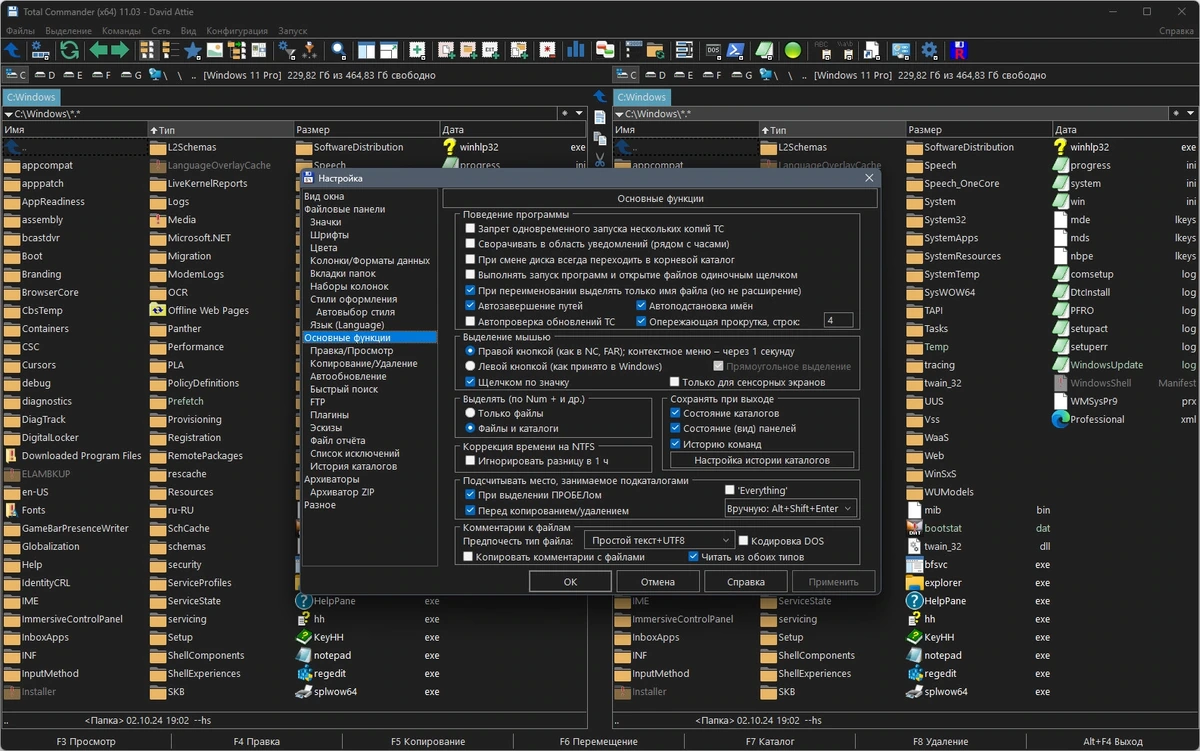Select drive G in right panel drive bar
Viewport: 1200px width, 751px height.
741,75
